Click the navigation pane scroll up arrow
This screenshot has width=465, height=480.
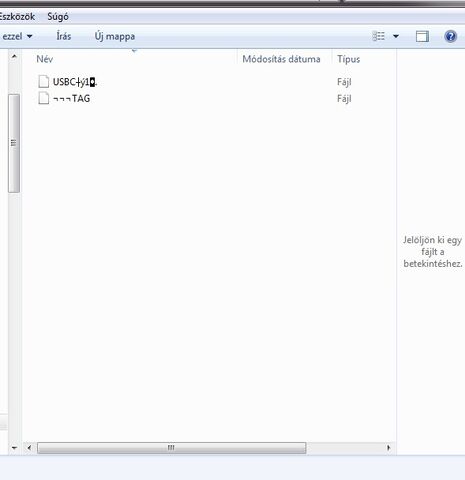tap(14, 56)
